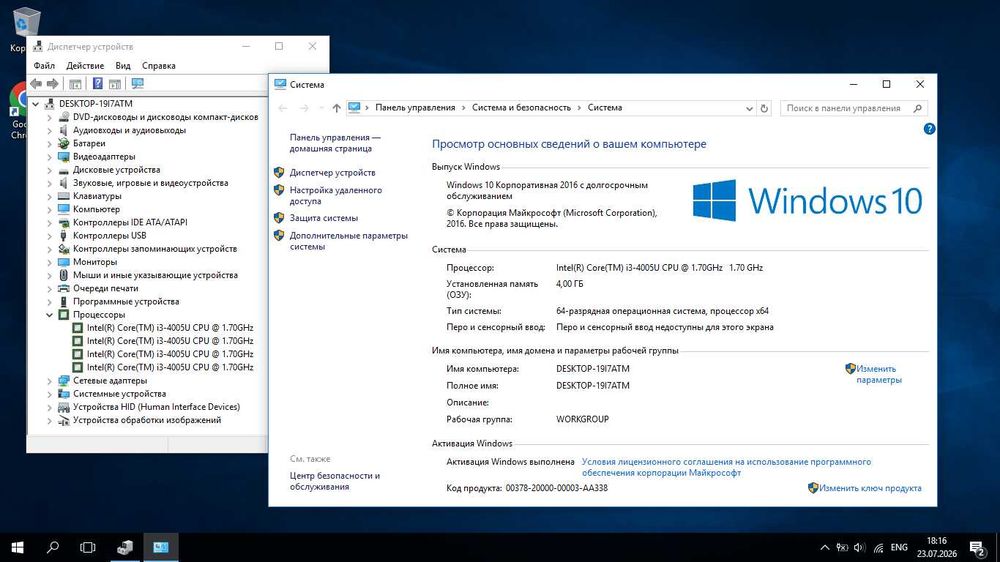Click the Processors node icon in device tree
Screen dimensions: 1000x562
[64, 314]
